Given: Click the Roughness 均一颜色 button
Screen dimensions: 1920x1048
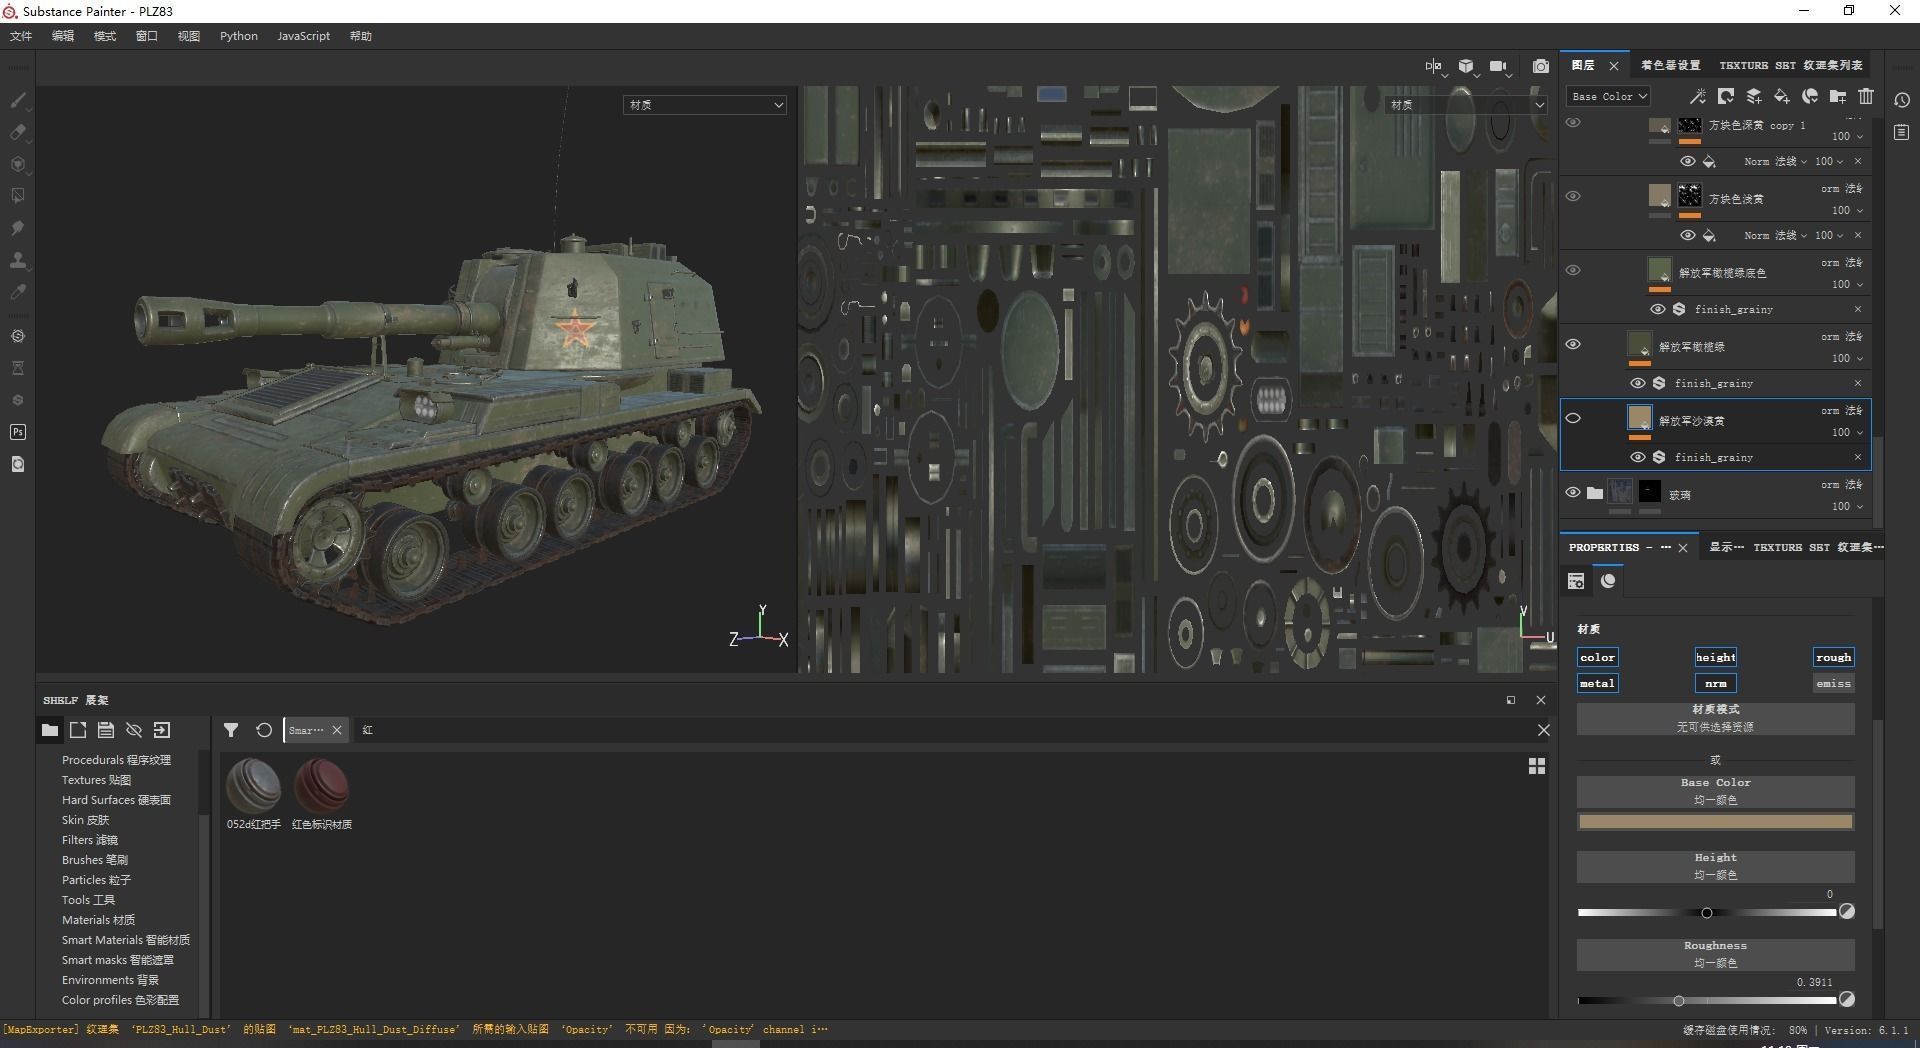Looking at the screenshot, I should click(x=1715, y=954).
